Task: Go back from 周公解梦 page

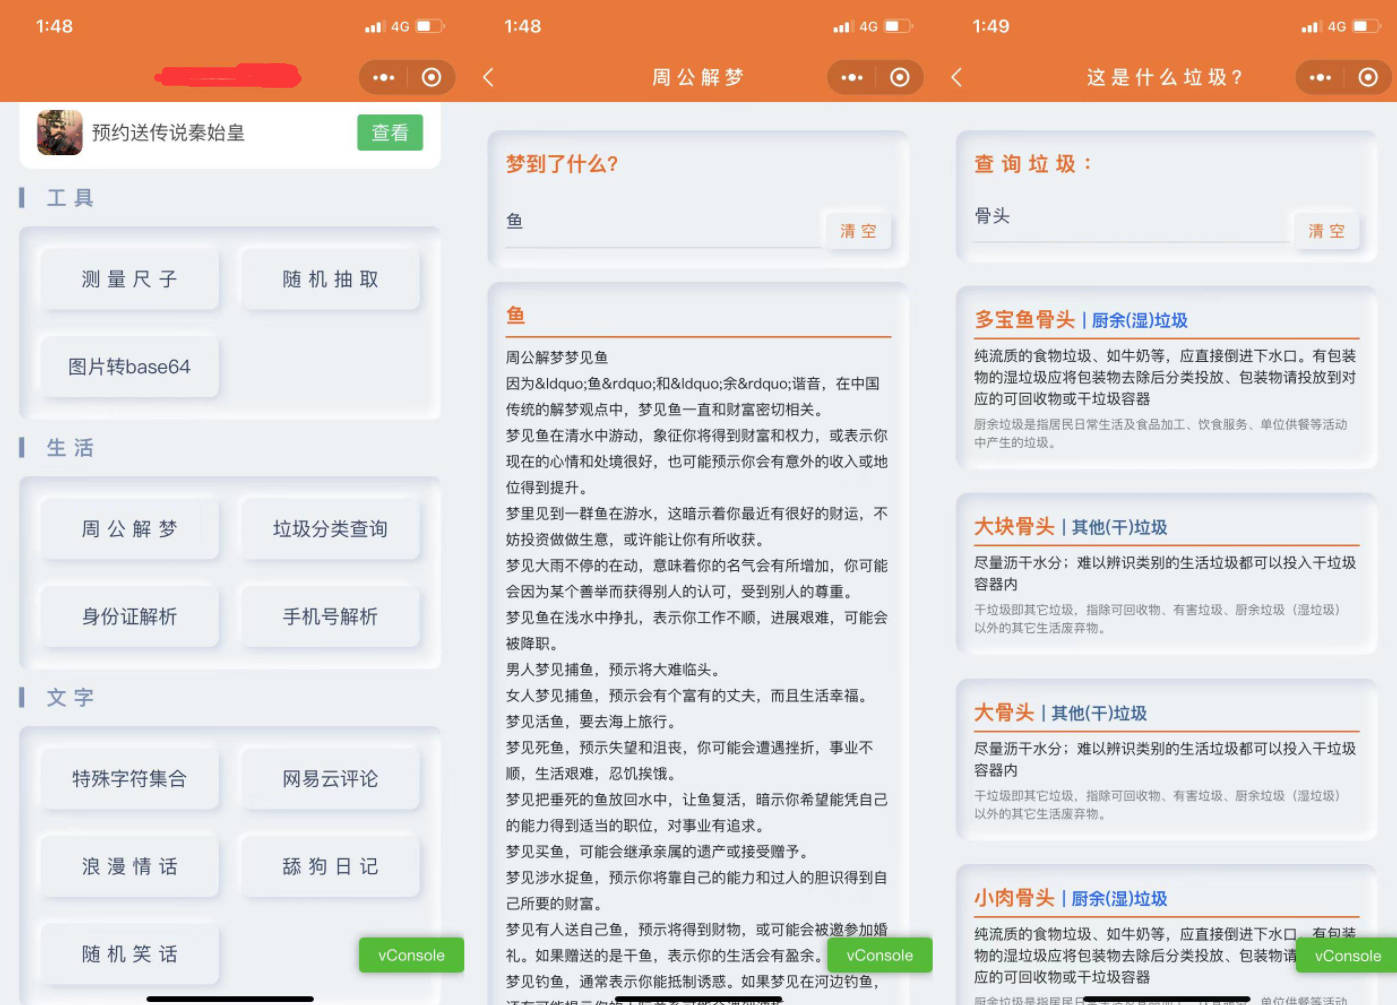Action: point(488,77)
